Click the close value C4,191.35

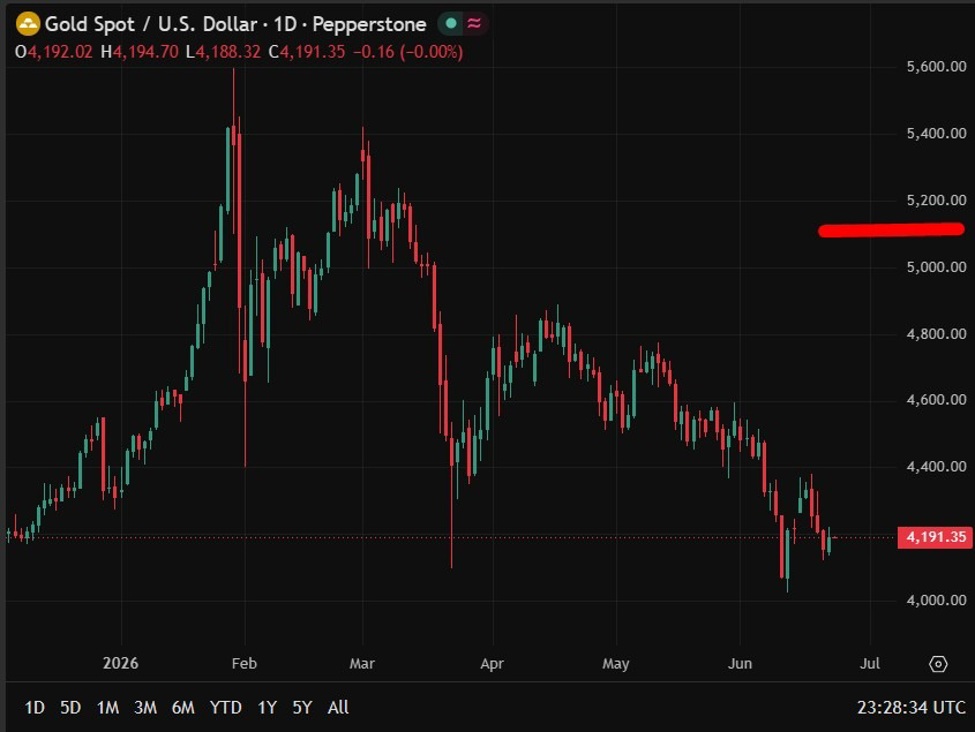307,52
